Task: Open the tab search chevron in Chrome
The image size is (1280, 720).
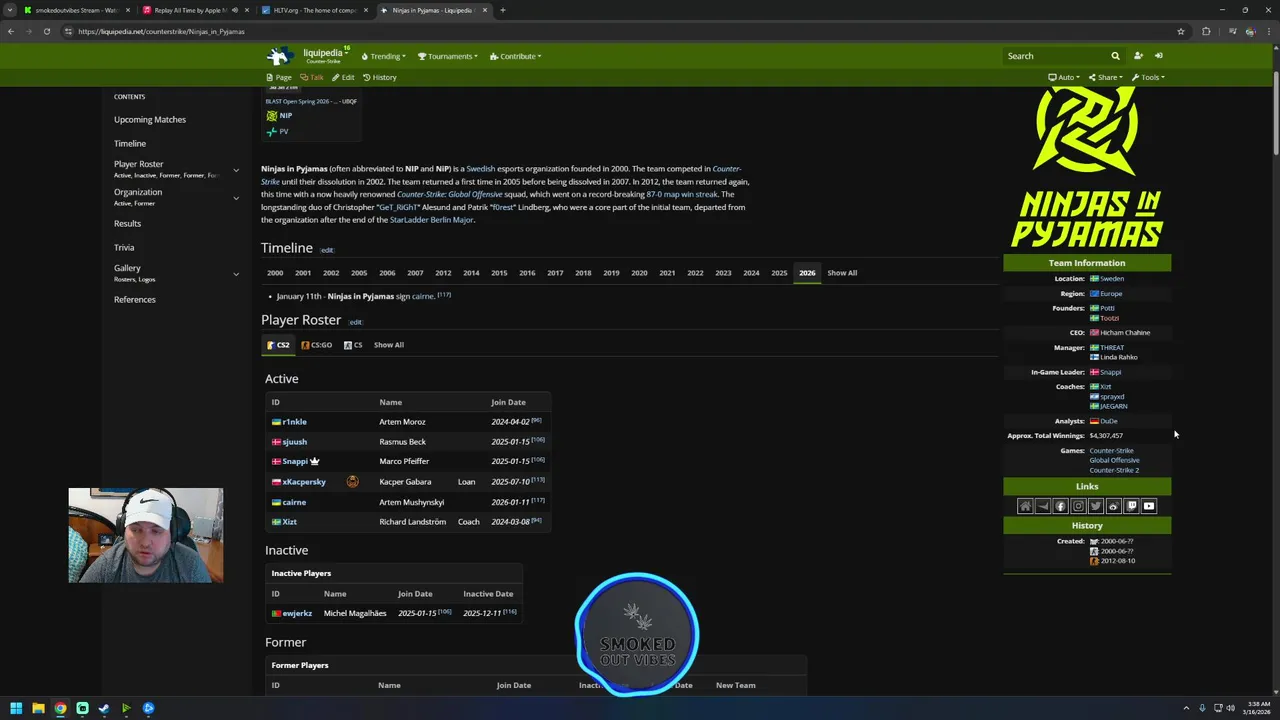Action: pyautogui.click(x=11, y=10)
